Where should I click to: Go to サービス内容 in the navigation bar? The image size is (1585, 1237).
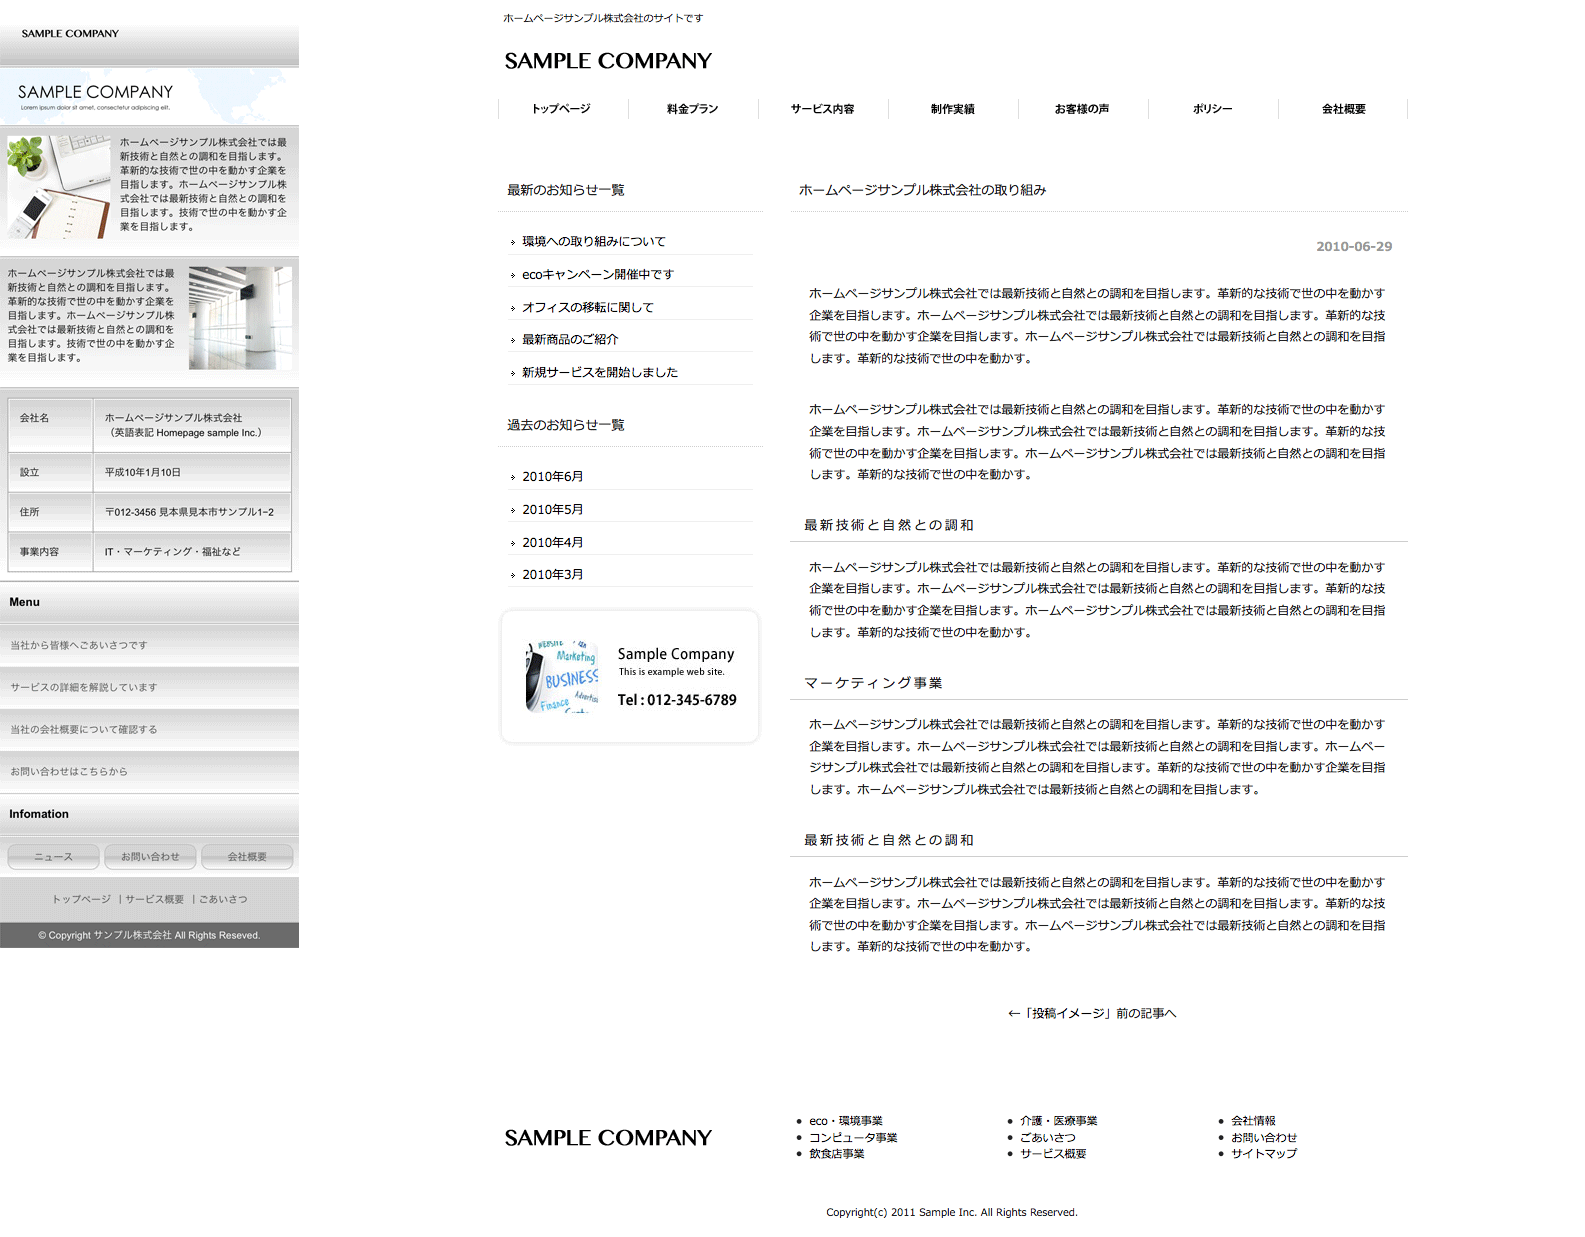pos(822,109)
